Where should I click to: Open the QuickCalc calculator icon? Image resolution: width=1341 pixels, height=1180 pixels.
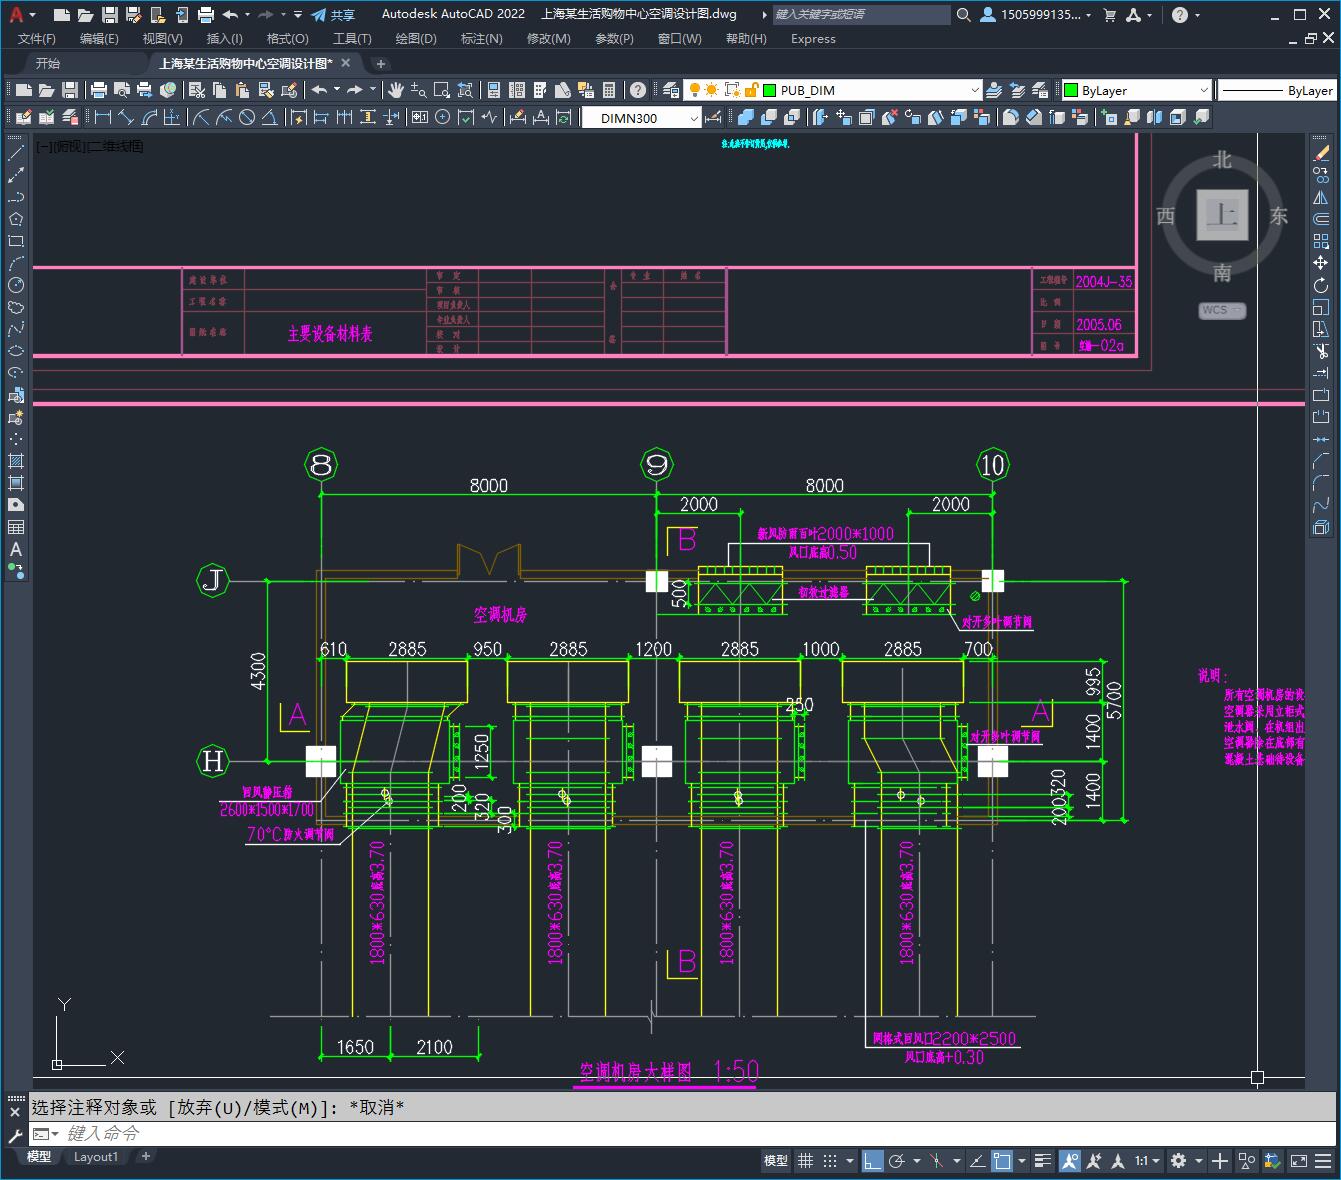609,90
